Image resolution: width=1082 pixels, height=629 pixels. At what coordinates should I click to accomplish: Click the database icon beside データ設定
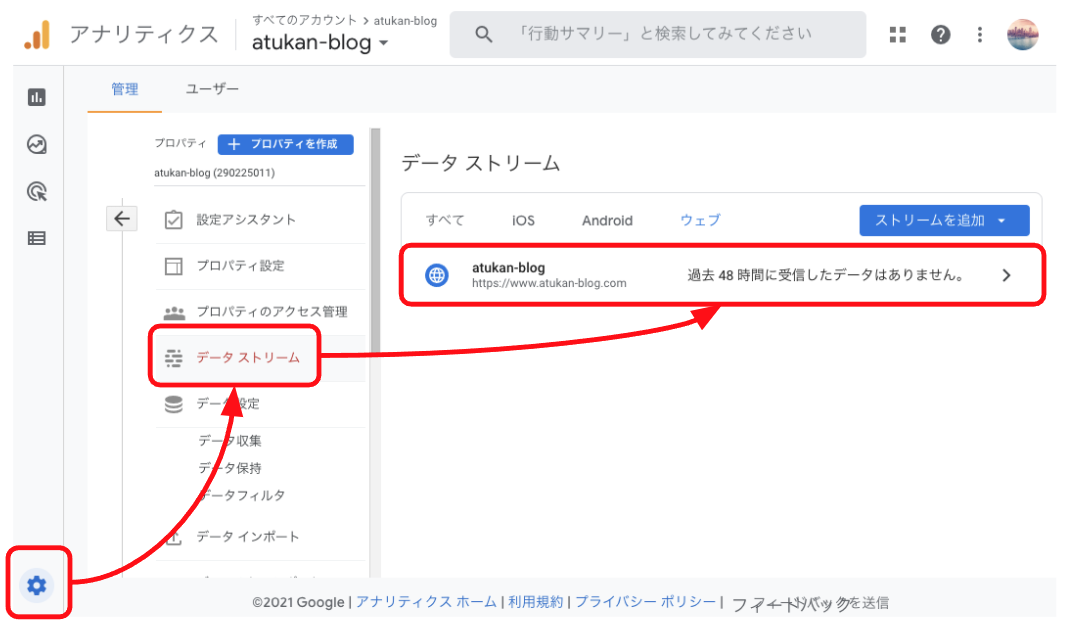[x=174, y=404]
